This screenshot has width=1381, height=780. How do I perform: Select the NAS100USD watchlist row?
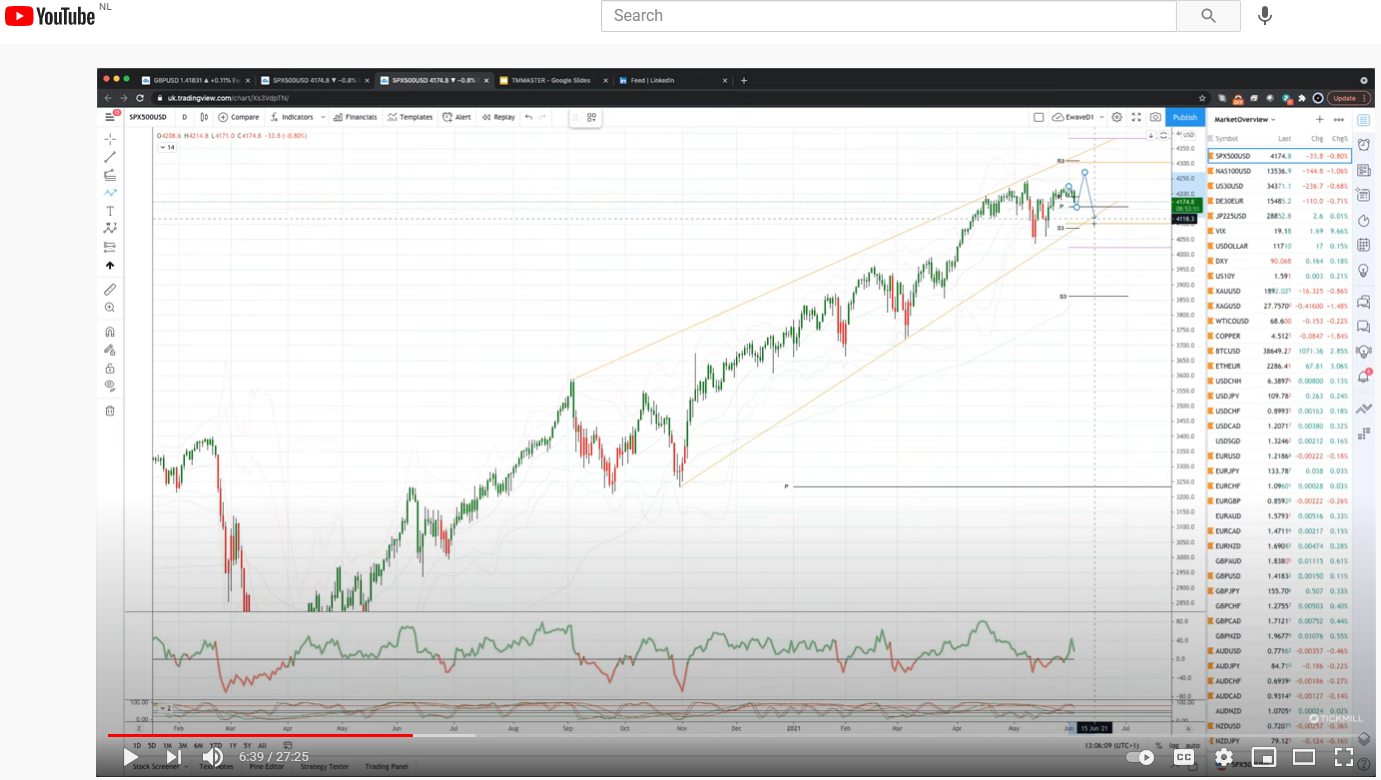1280,171
